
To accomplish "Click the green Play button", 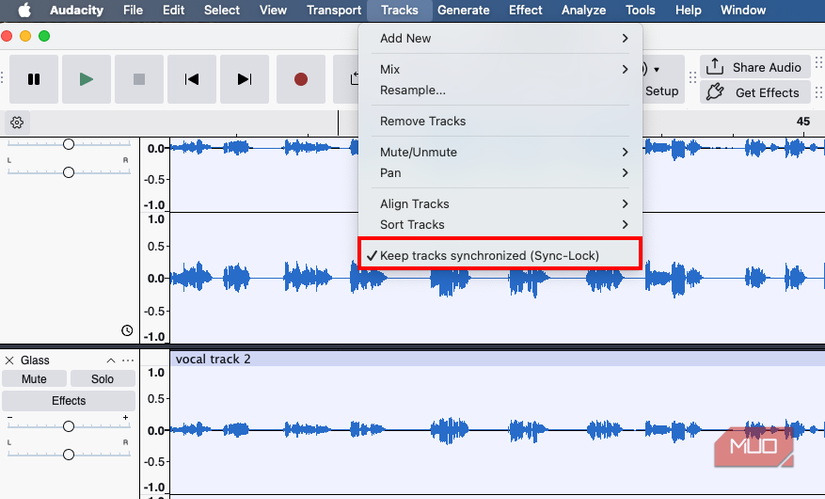I will coord(86,79).
